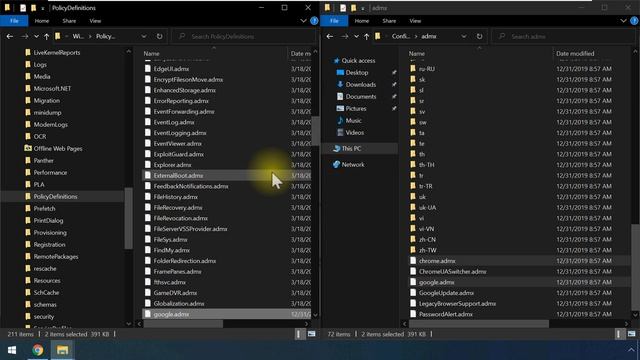The height and width of the screenshot is (360, 640).
Task: Select FolderRedirection.admx file
Action: (185, 261)
